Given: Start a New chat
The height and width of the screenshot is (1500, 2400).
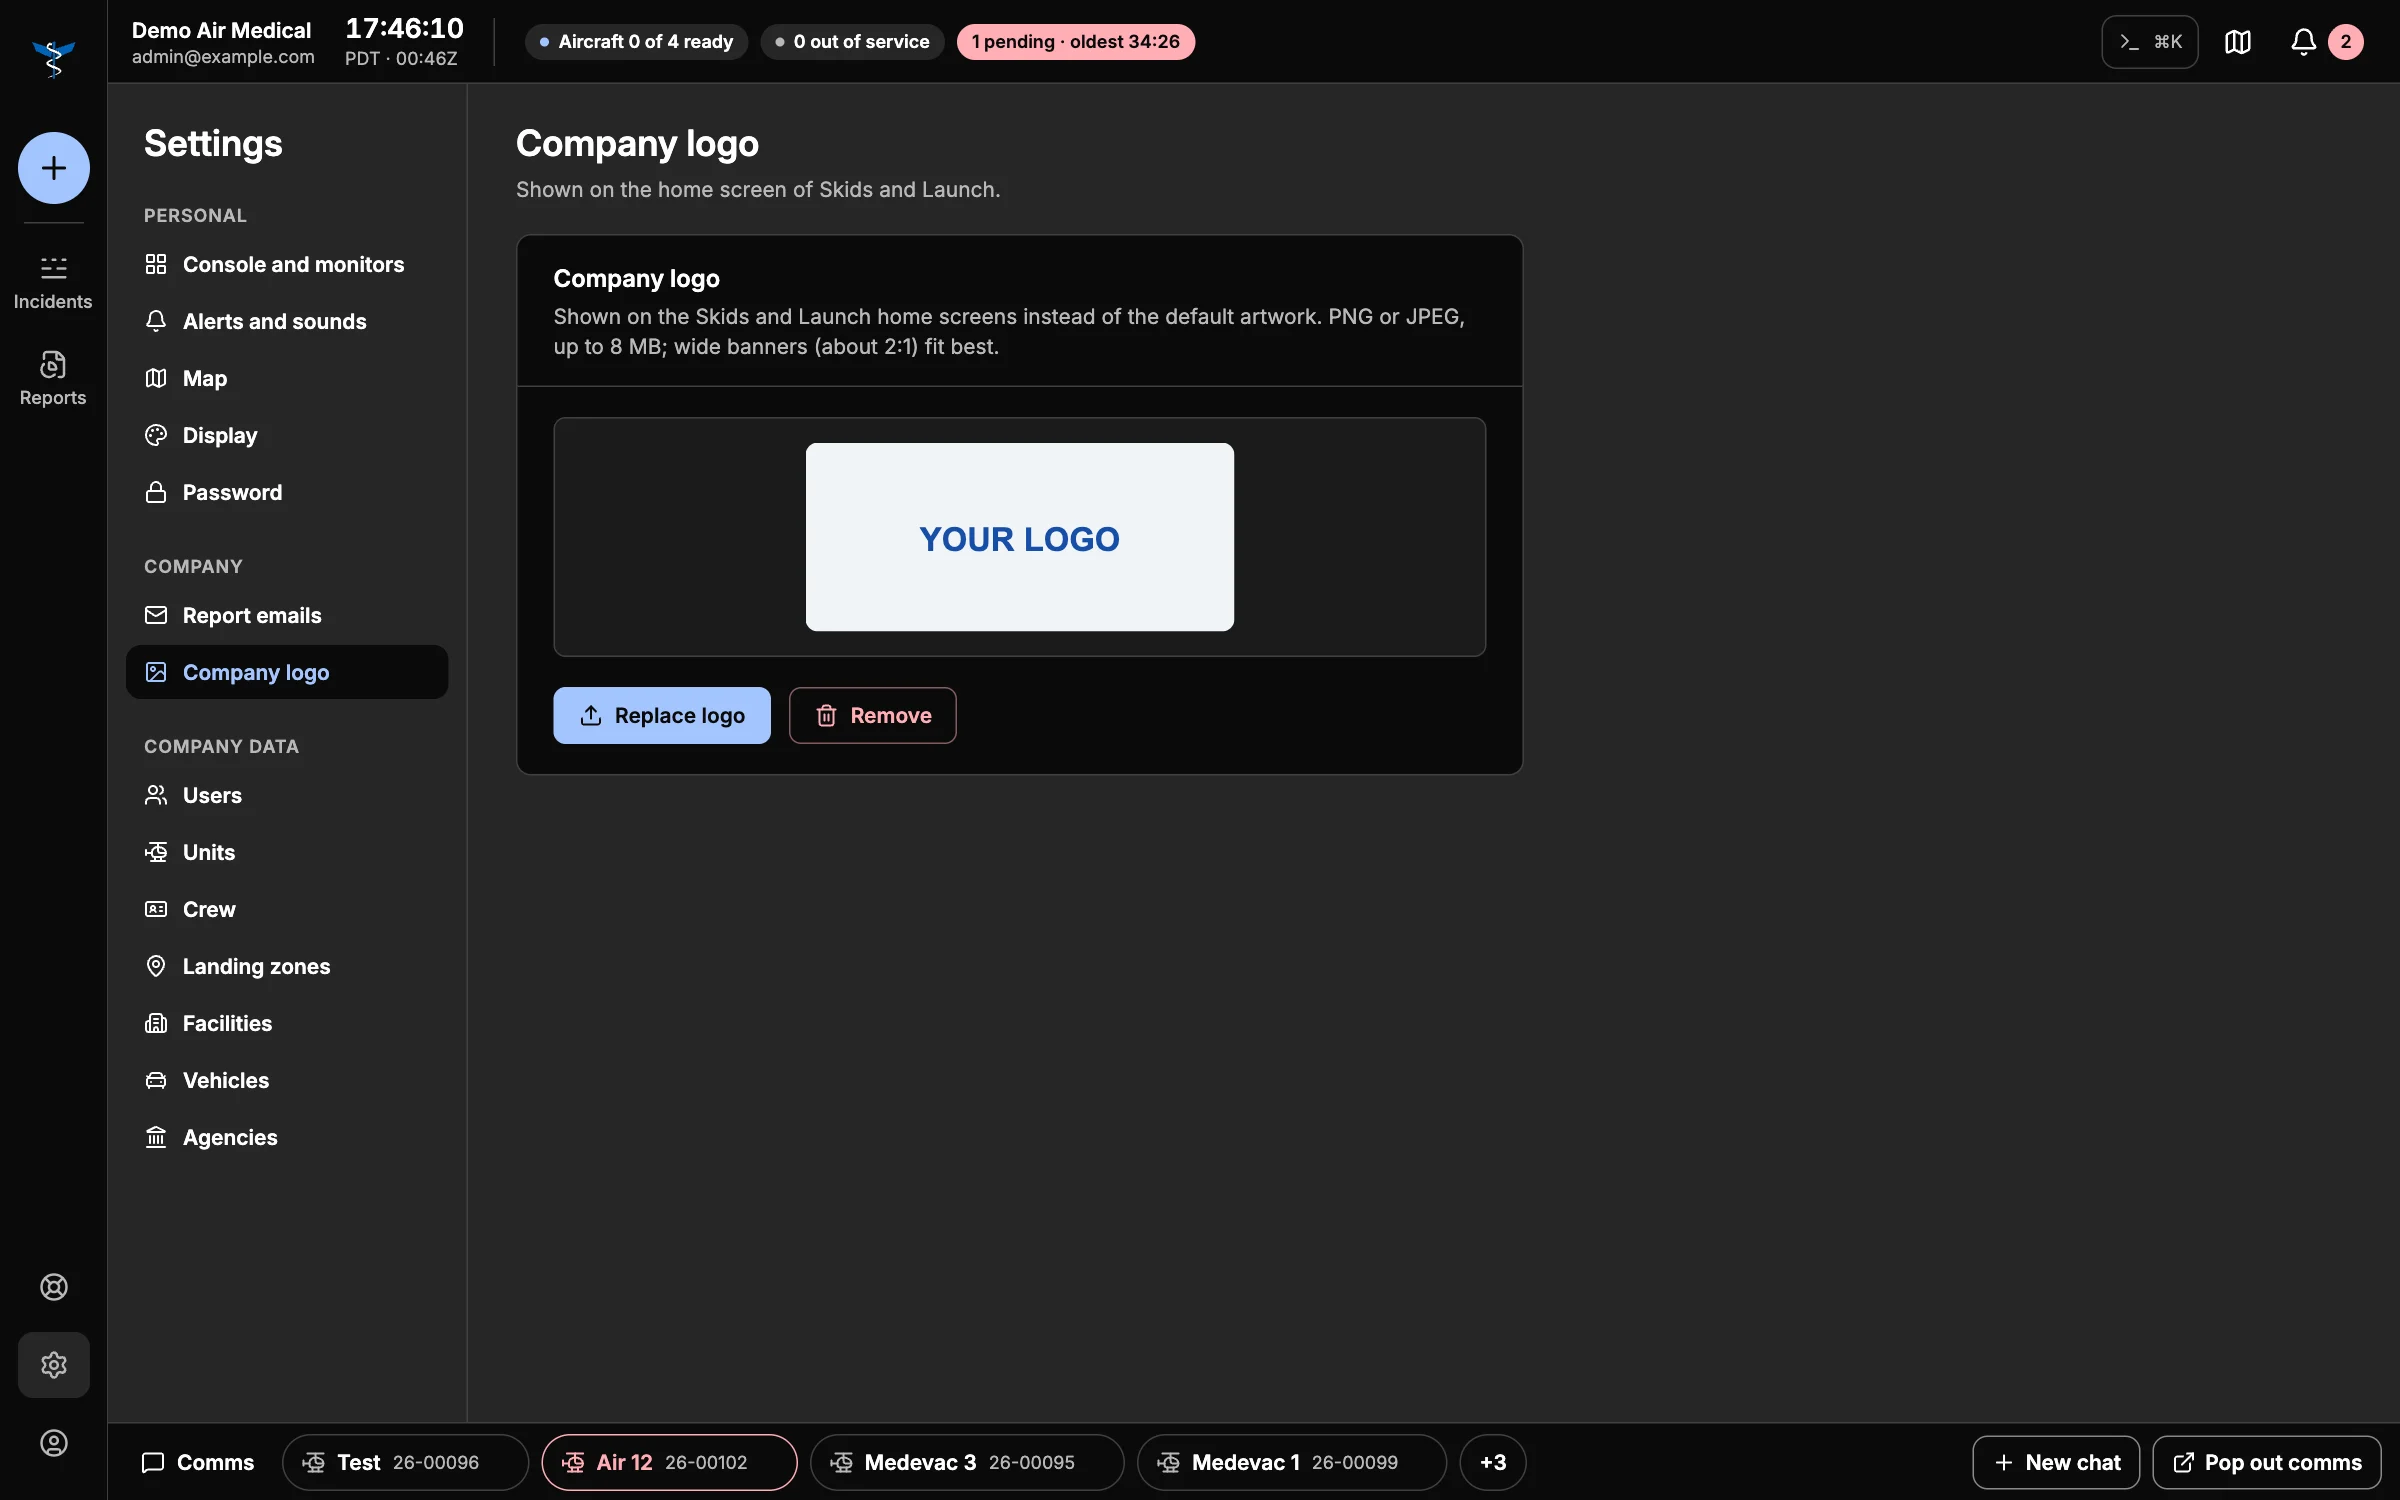Looking at the screenshot, I should pyautogui.click(x=2056, y=1462).
